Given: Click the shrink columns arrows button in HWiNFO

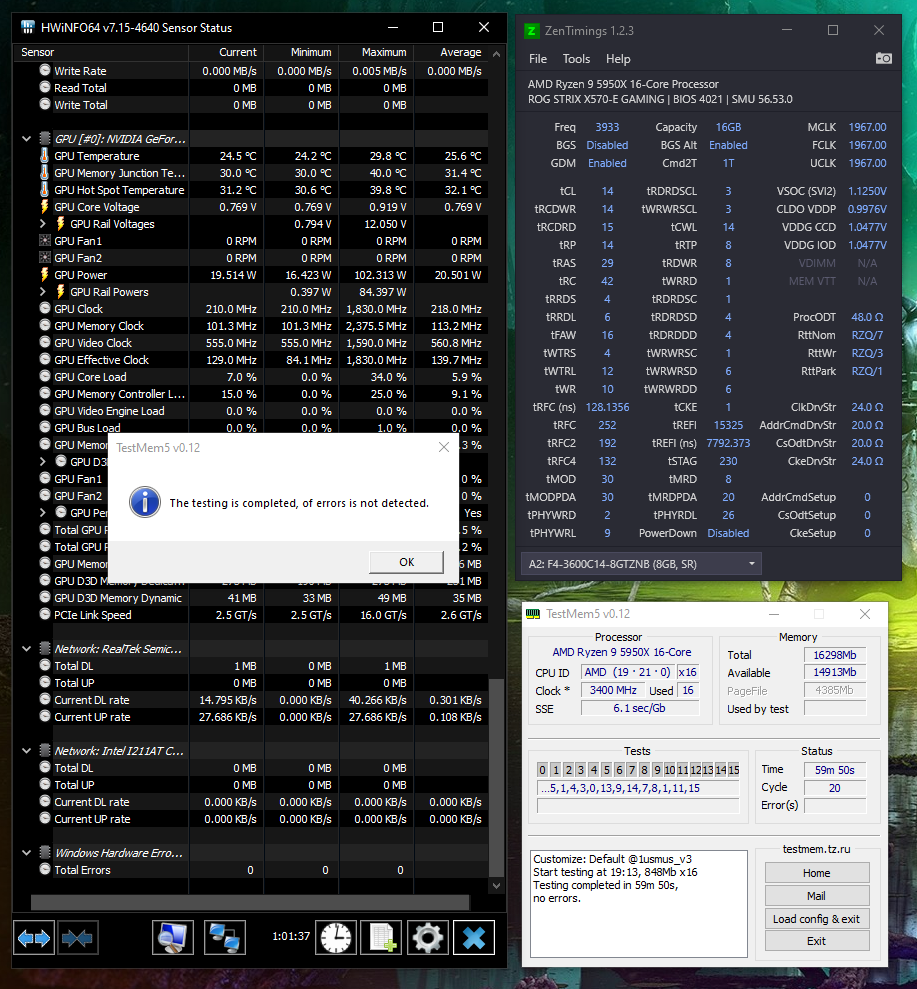Looking at the screenshot, I should tap(77, 938).
